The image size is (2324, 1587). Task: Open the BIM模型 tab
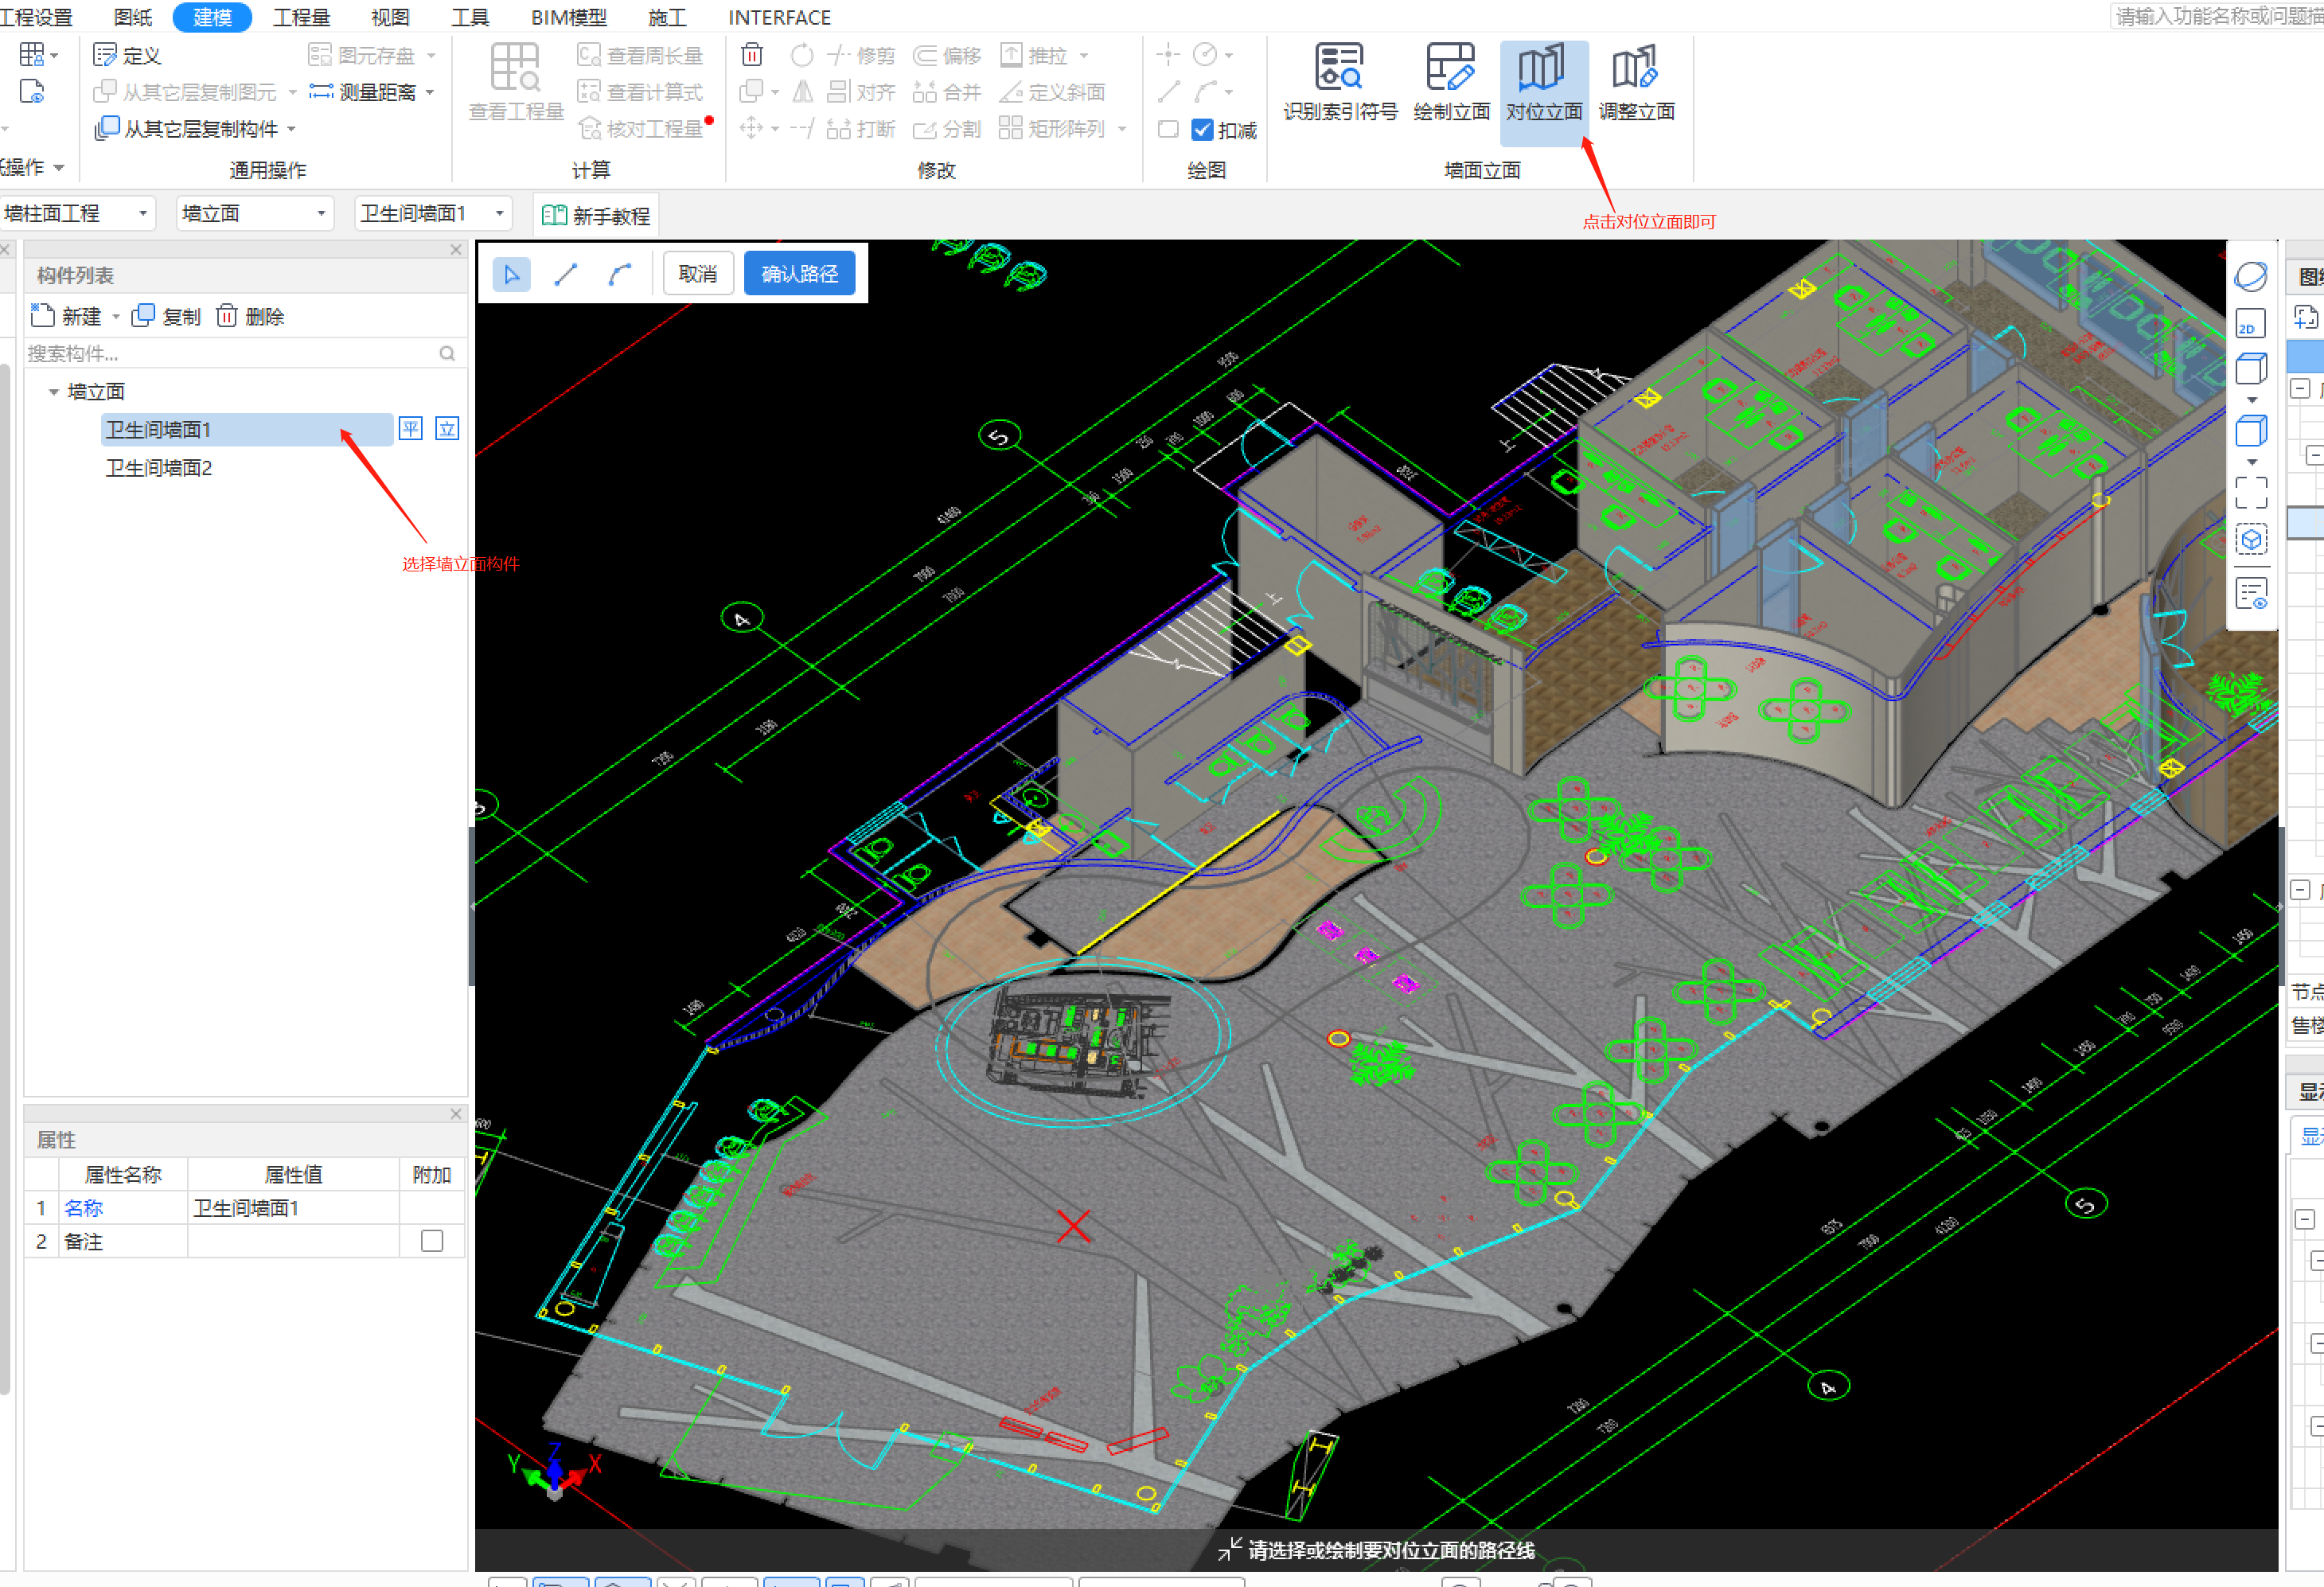[x=569, y=17]
